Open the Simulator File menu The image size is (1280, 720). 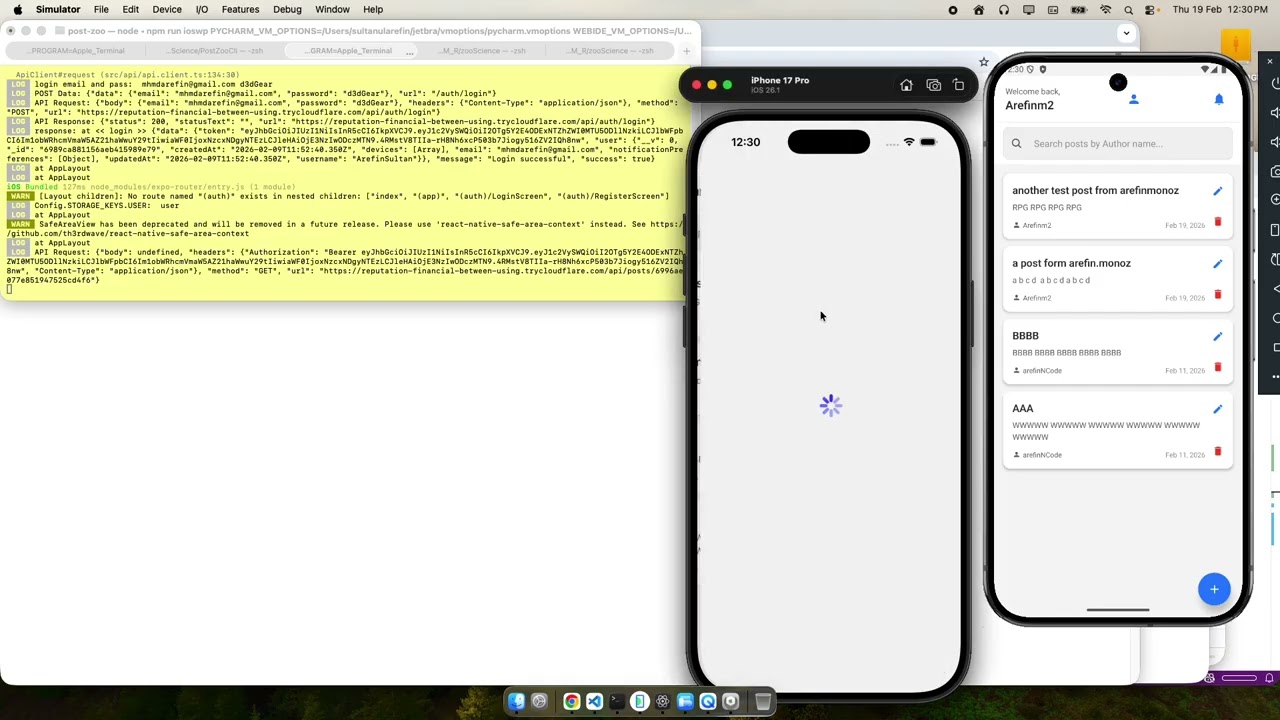[x=101, y=9]
